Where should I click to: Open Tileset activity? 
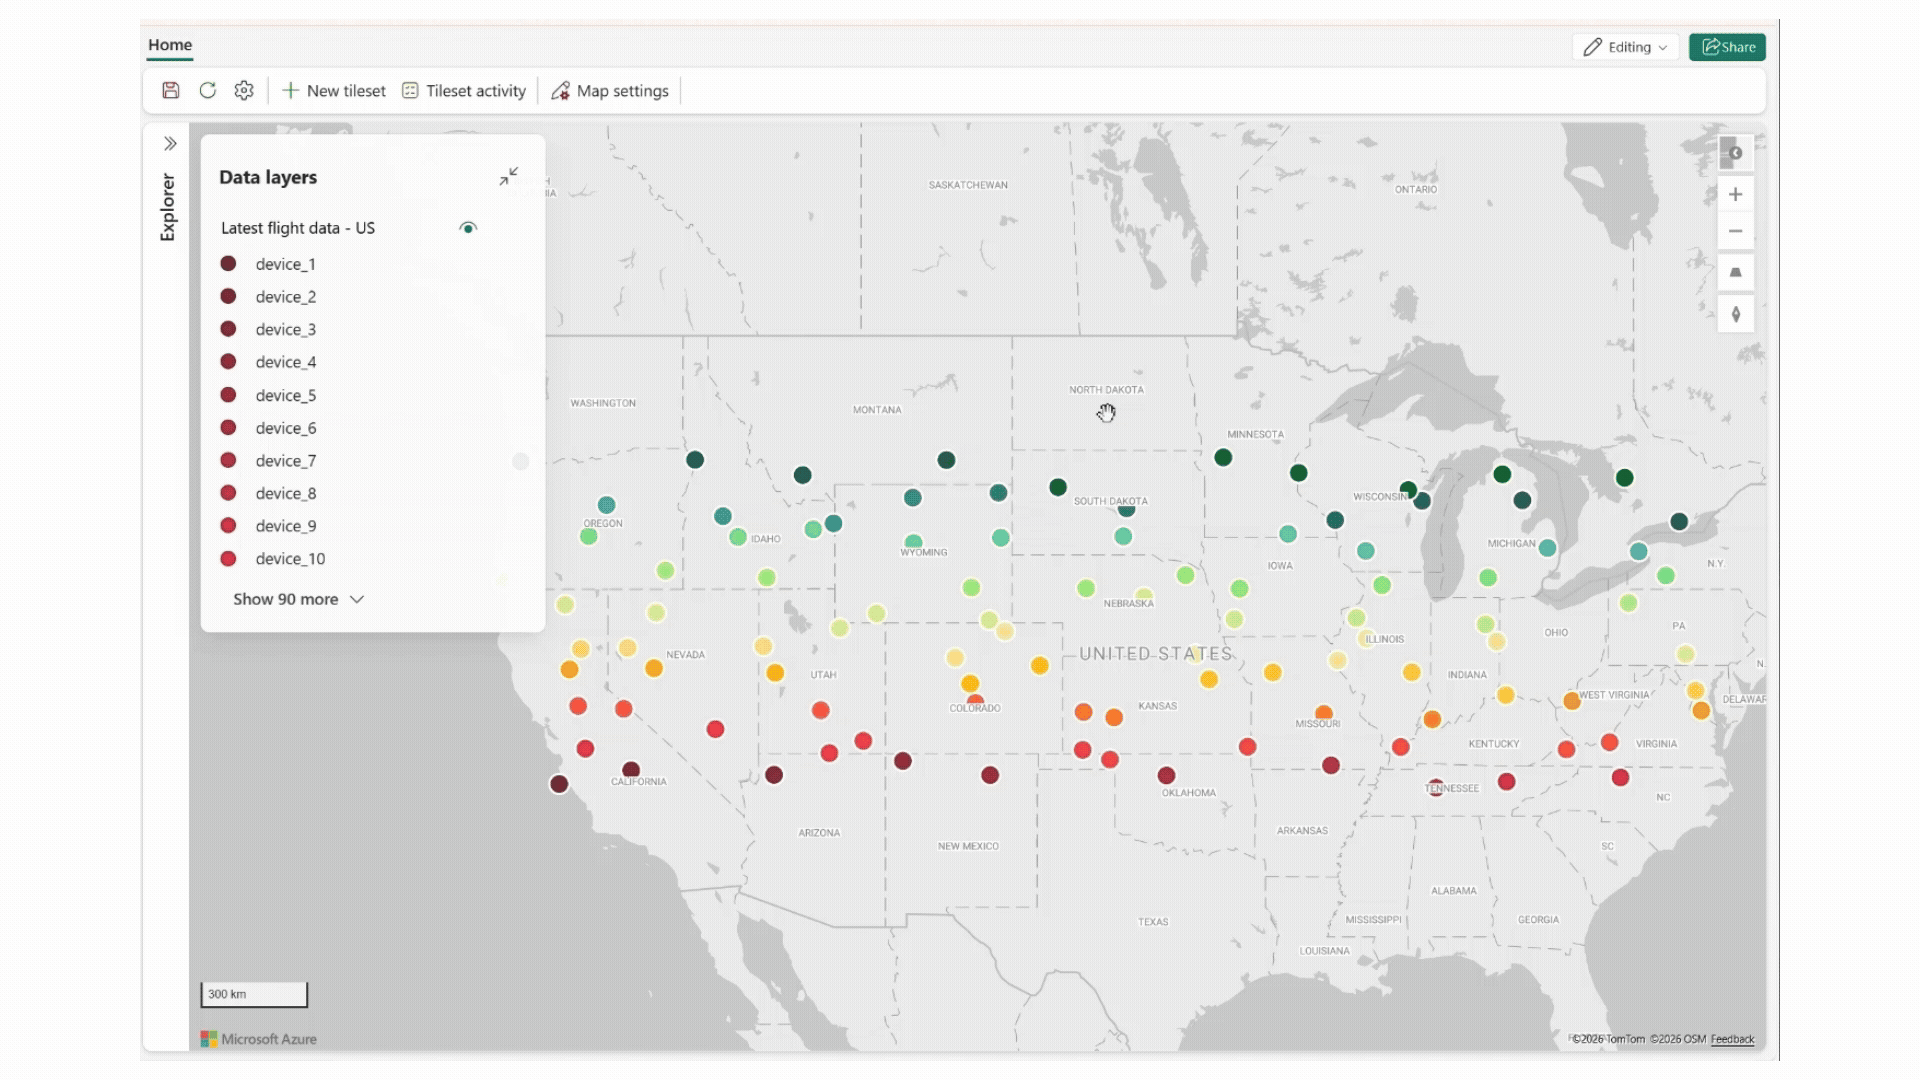click(x=463, y=90)
